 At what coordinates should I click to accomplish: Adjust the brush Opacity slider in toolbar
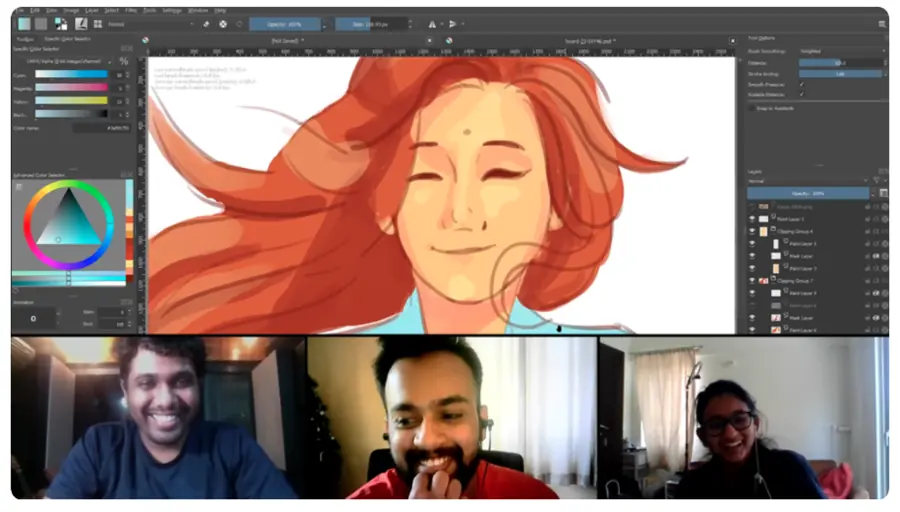(x=285, y=24)
